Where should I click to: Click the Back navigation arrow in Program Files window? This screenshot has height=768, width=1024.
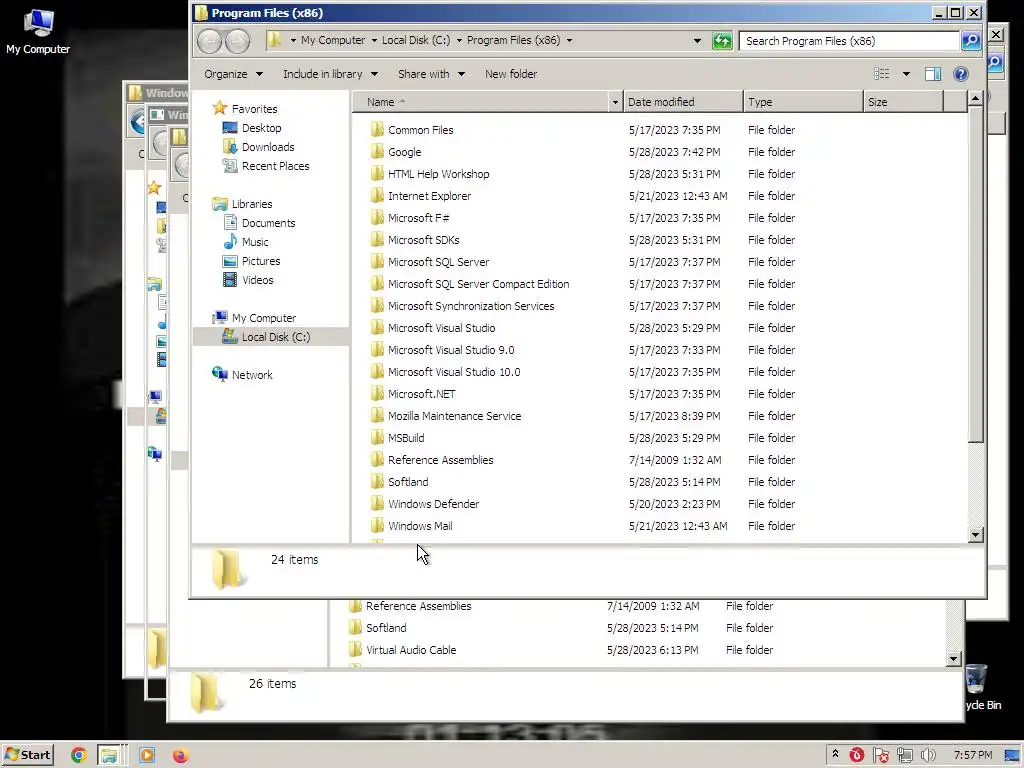click(x=210, y=41)
